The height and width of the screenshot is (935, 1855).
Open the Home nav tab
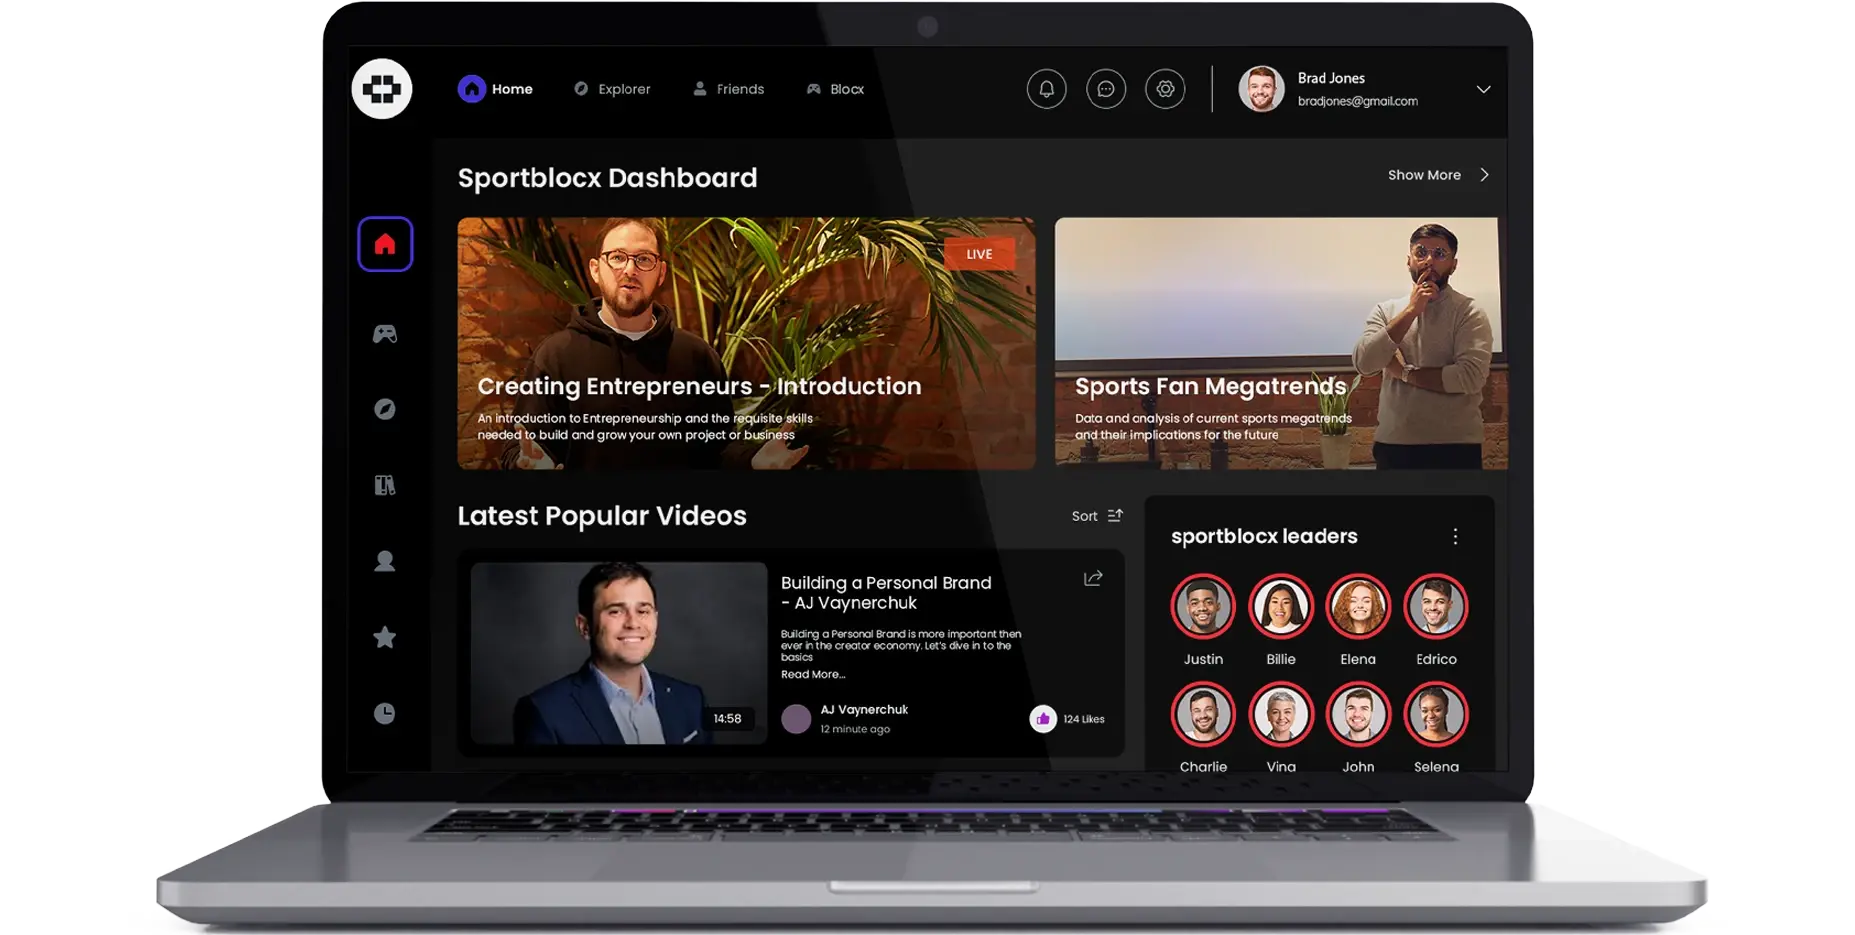pyautogui.click(x=496, y=89)
